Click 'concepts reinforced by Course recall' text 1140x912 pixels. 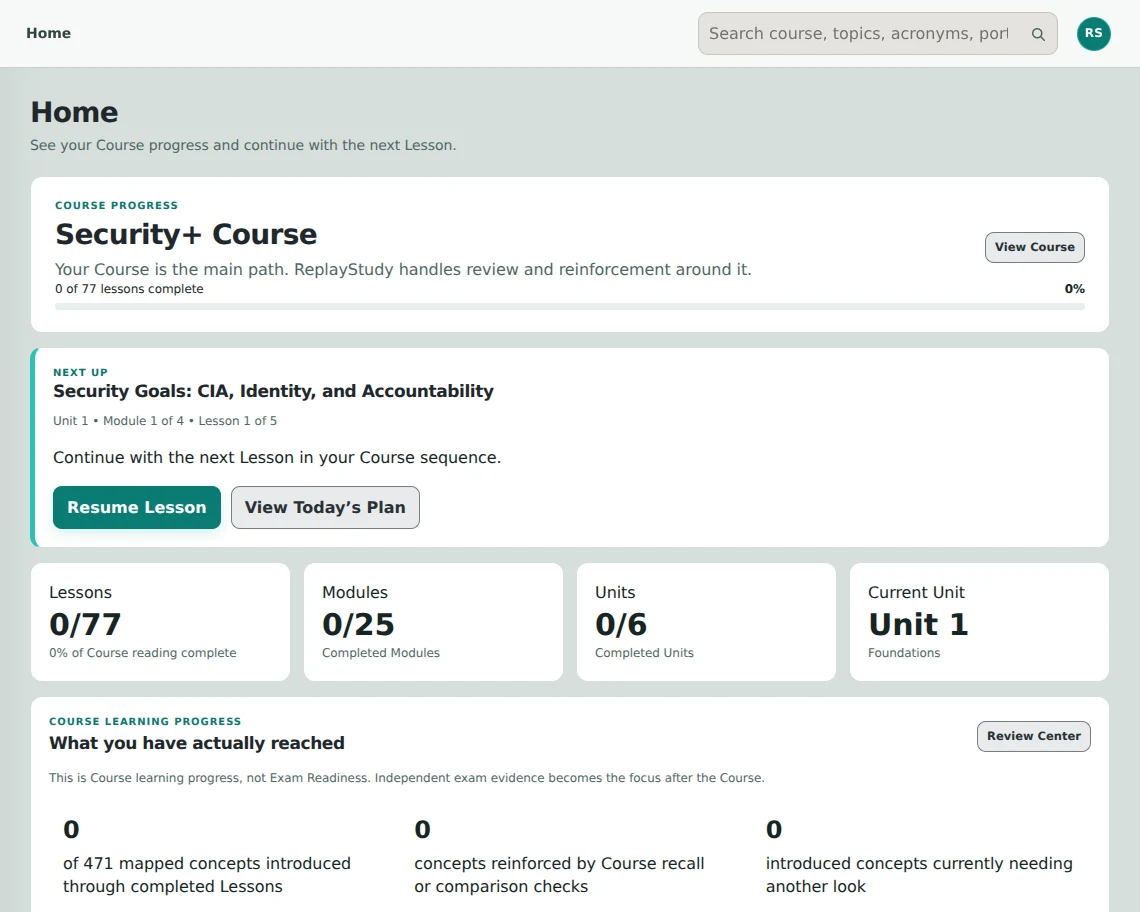pyautogui.click(x=559, y=863)
